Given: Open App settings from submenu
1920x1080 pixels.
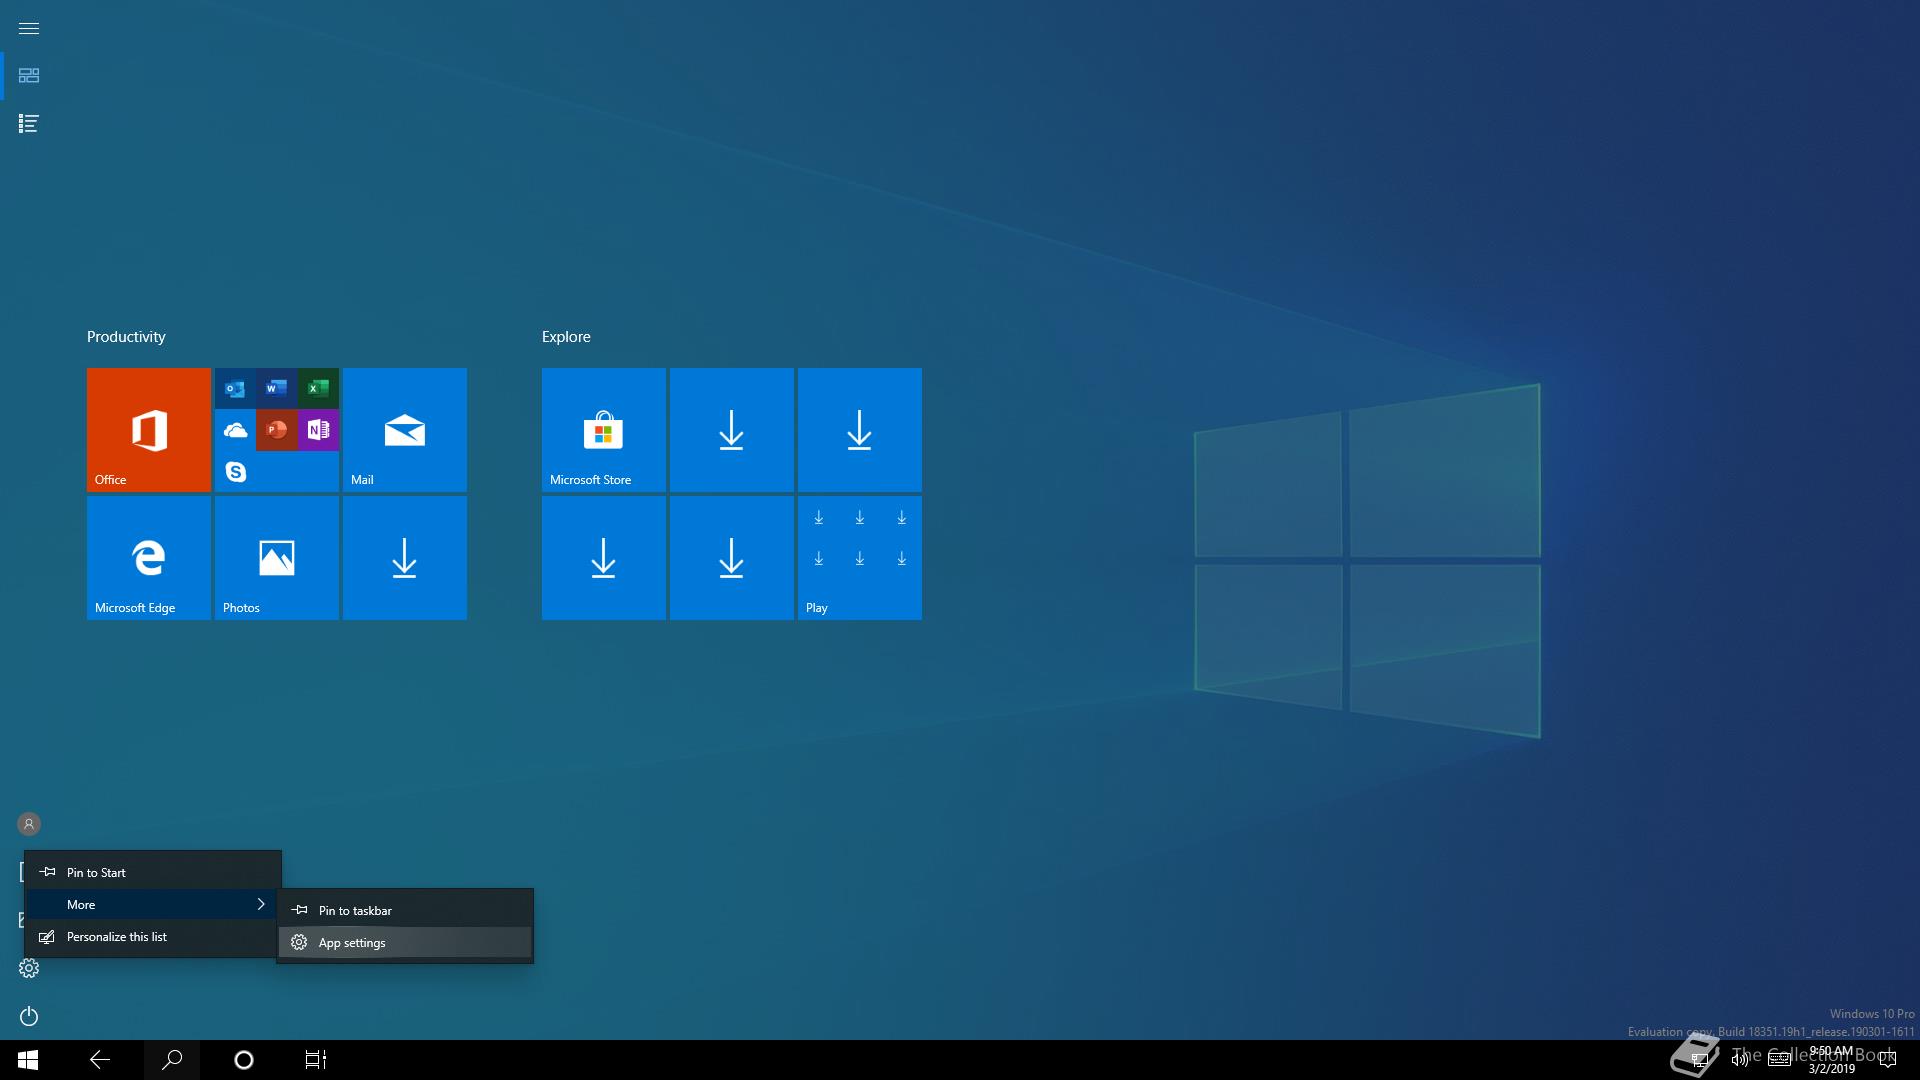Looking at the screenshot, I should coord(405,942).
